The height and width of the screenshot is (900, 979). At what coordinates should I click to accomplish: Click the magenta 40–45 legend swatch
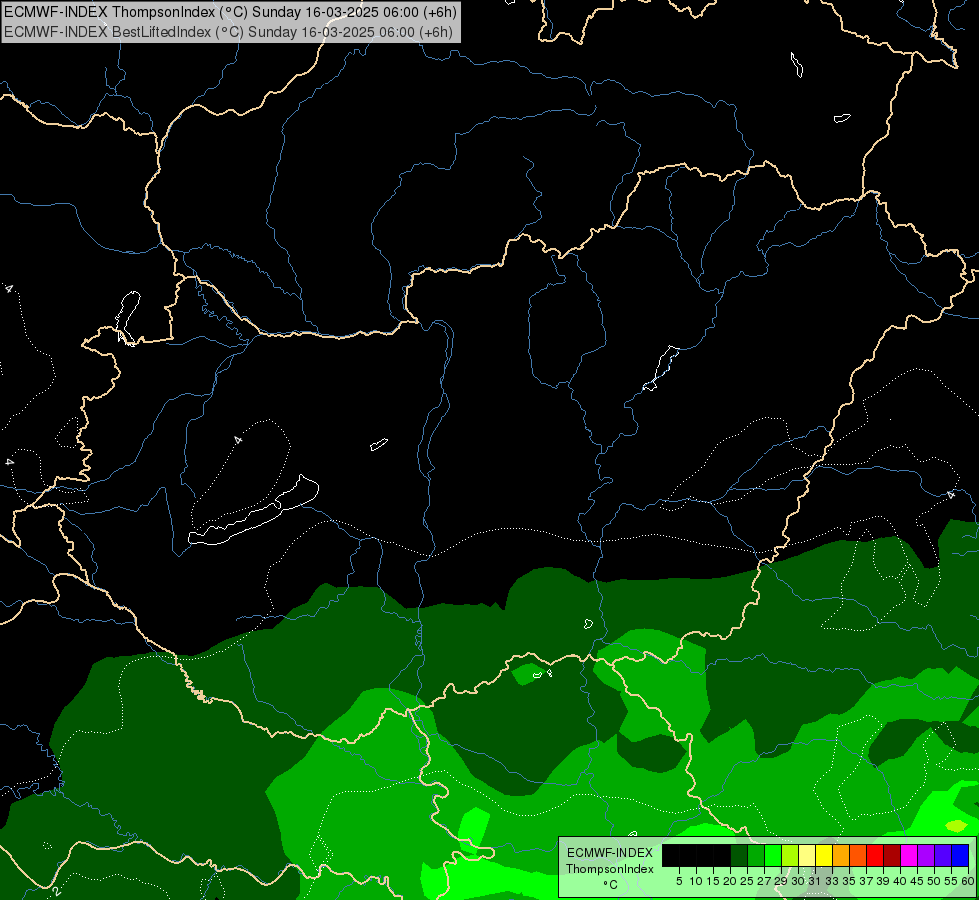[x=910, y=855]
